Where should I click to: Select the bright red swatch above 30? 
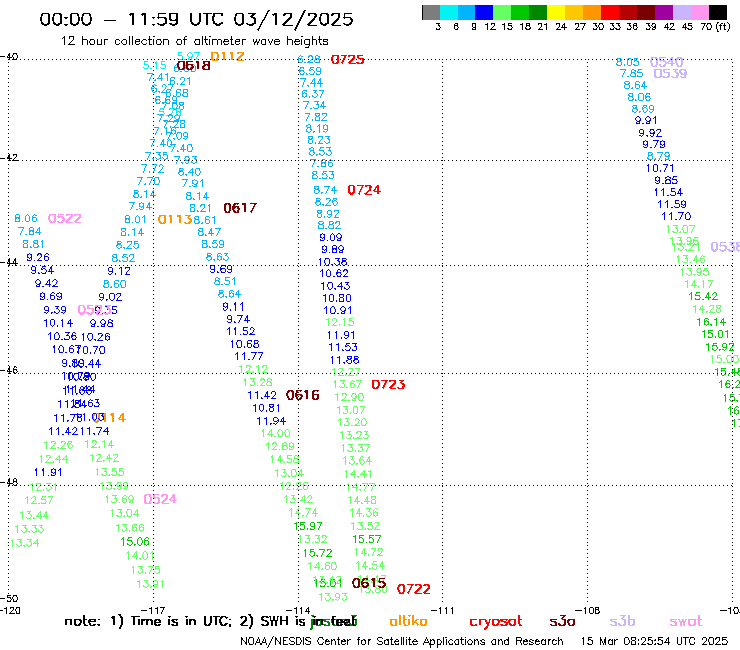coord(610,12)
